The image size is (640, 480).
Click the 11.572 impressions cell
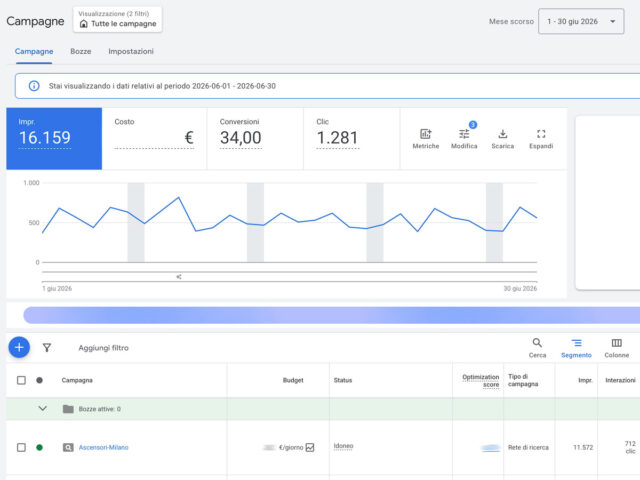(583, 447)
